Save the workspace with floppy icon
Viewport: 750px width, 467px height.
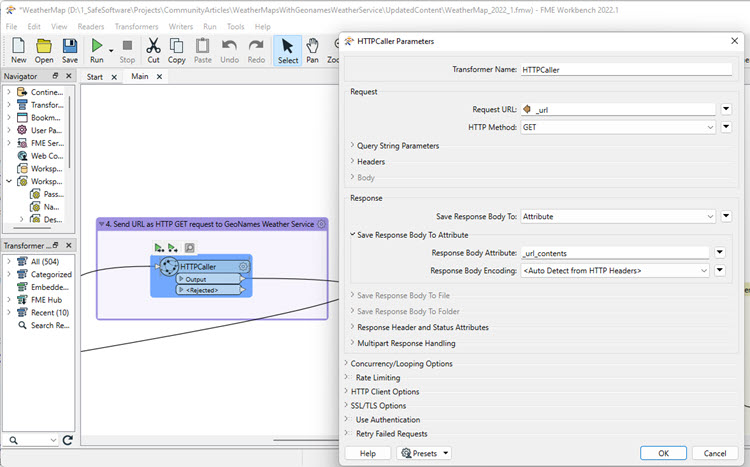70,50
